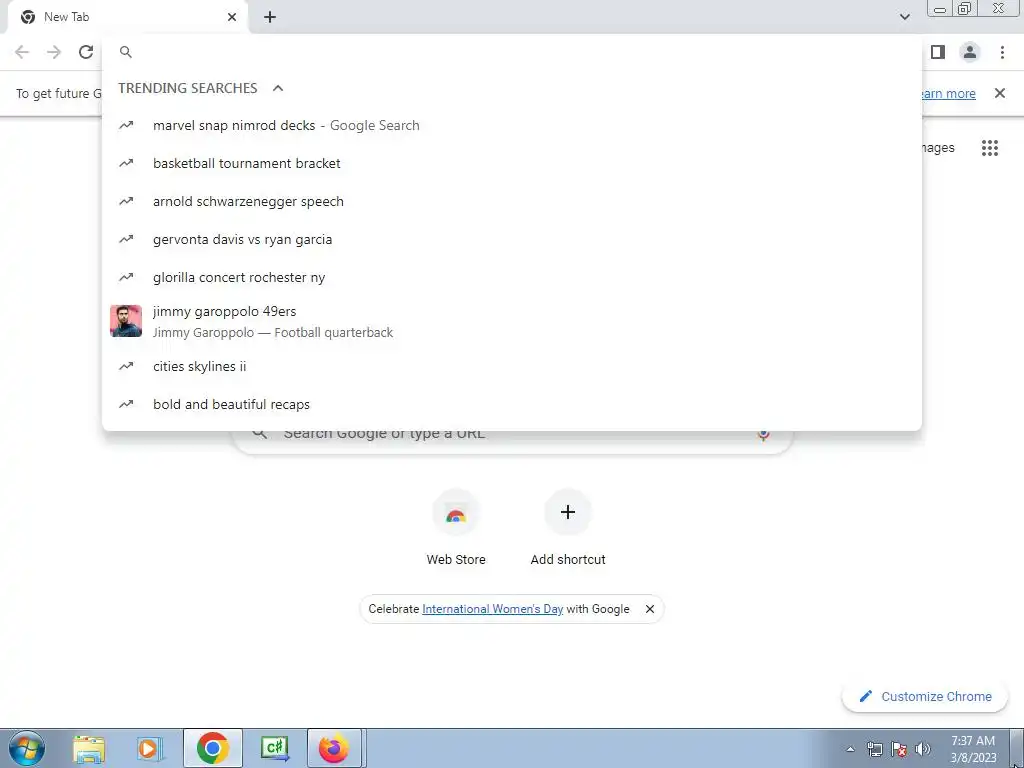
Task: Collapse the Trending Searches section
Action: point(278,88)
